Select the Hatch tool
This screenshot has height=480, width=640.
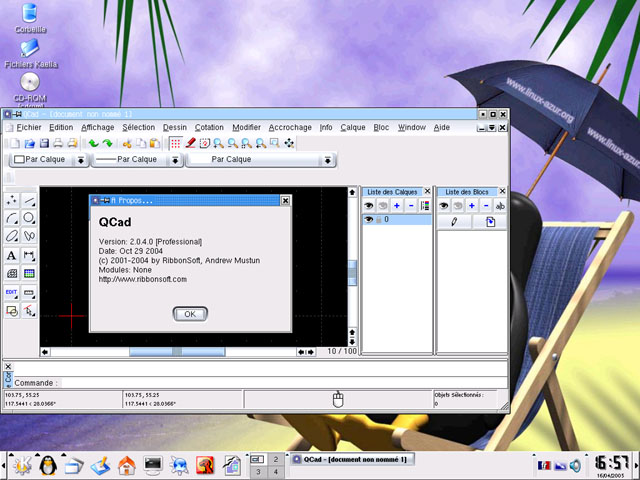(x=12, y=273)
